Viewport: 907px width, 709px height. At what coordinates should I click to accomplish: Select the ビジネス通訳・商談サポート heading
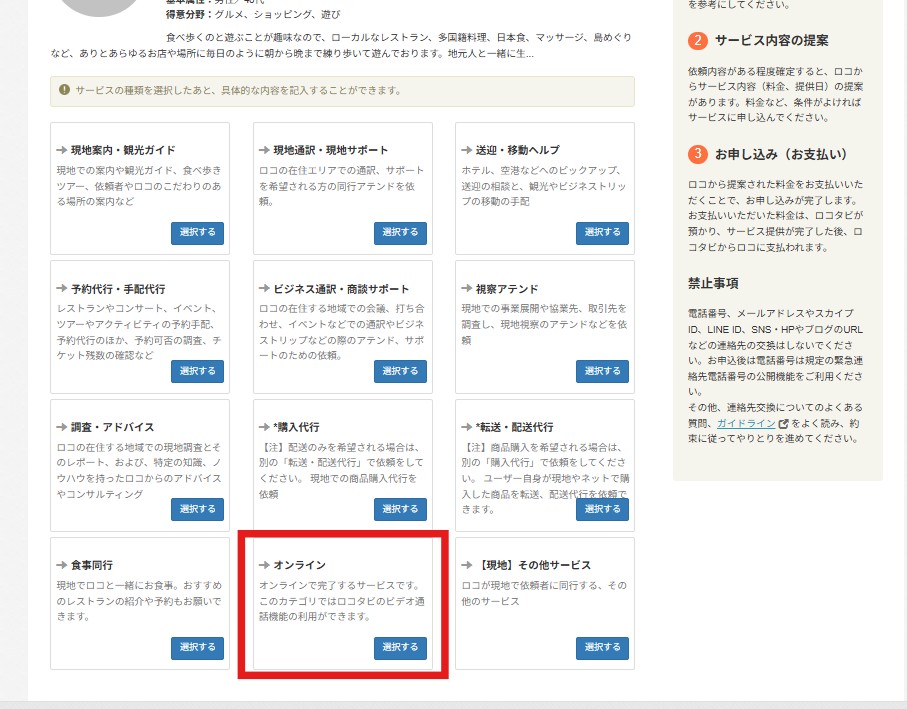pyautogui.click(x=341, y=289)
